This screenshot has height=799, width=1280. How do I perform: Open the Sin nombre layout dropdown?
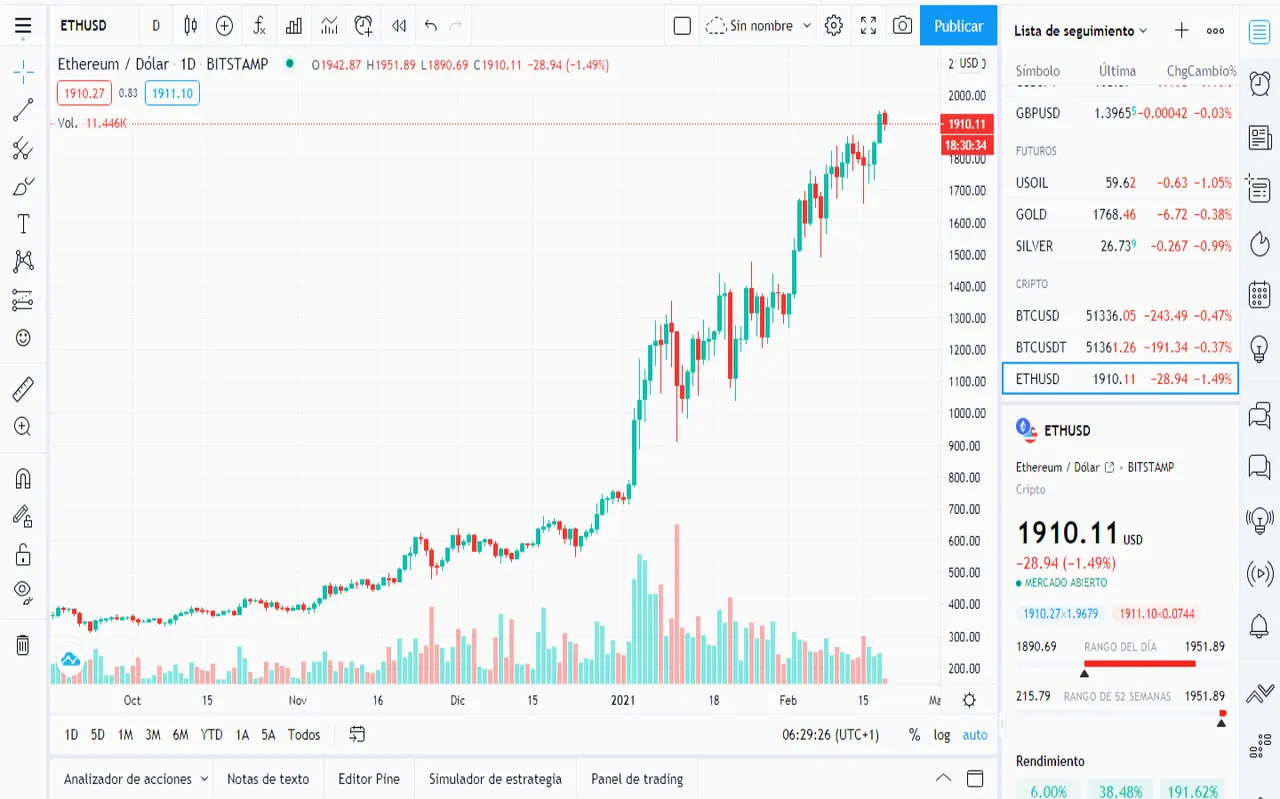click(x=759, y=26)
